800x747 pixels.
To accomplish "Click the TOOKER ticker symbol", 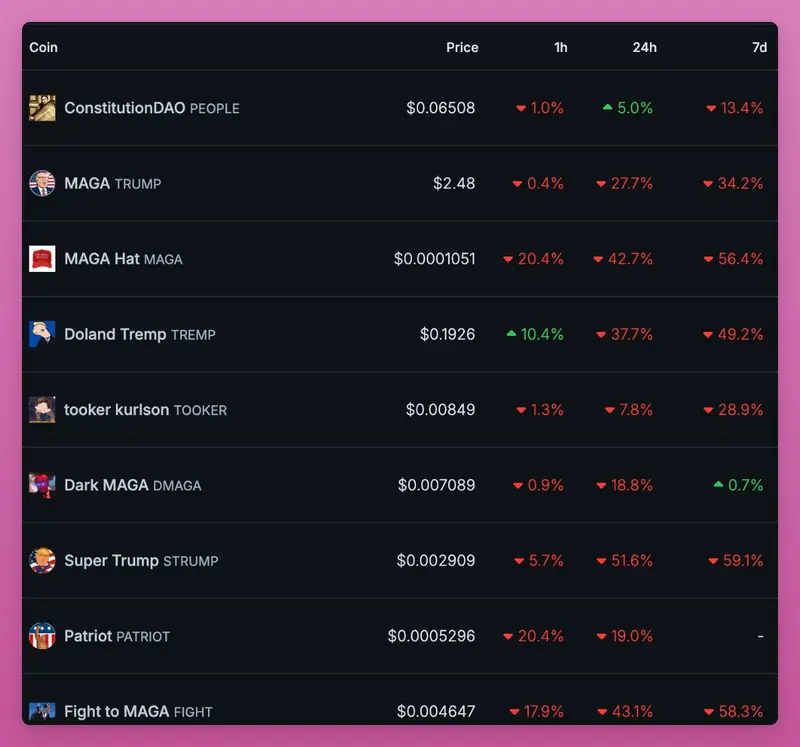I will [201, 410].
